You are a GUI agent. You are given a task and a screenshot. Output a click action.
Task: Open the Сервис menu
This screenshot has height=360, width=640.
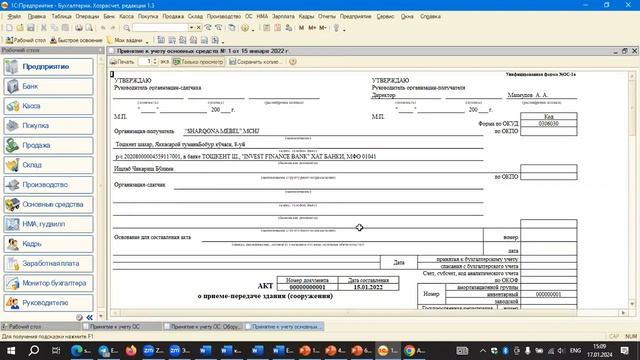385,16
